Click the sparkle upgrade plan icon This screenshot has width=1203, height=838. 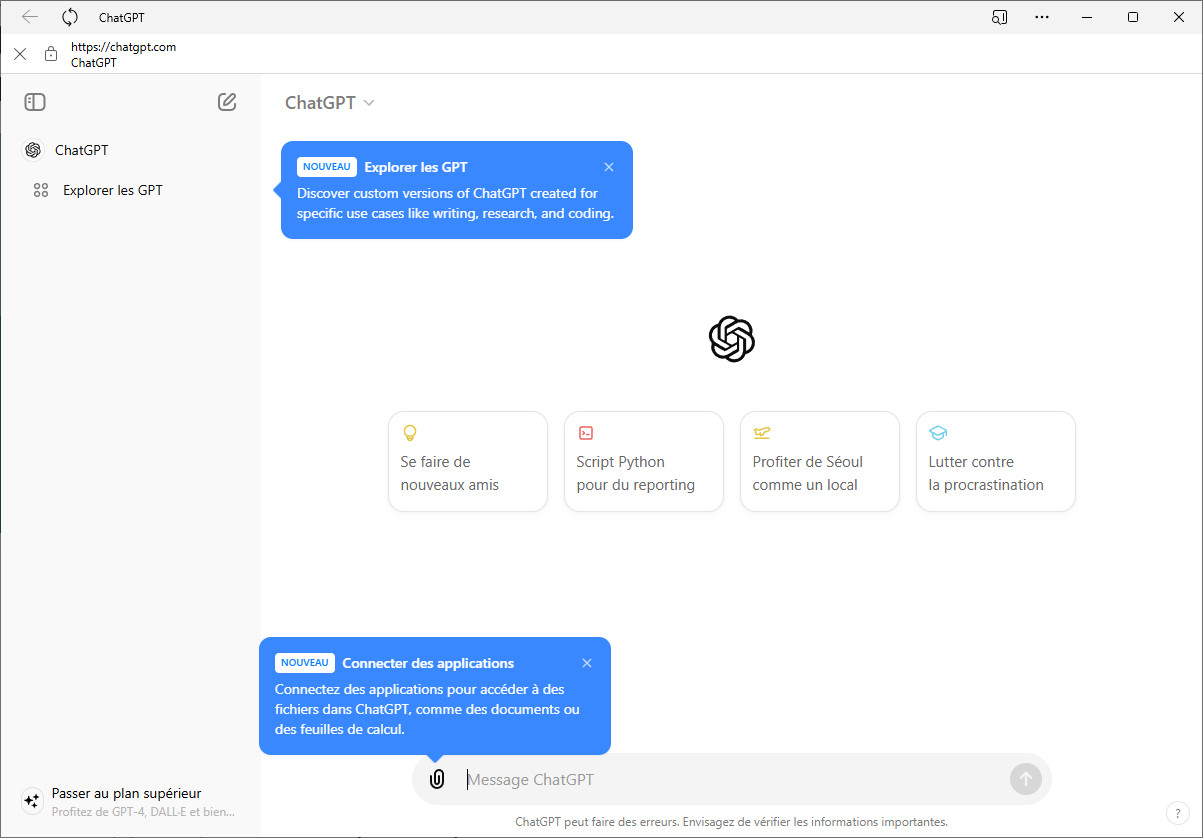pyautogui.click(x=32, y=801)
